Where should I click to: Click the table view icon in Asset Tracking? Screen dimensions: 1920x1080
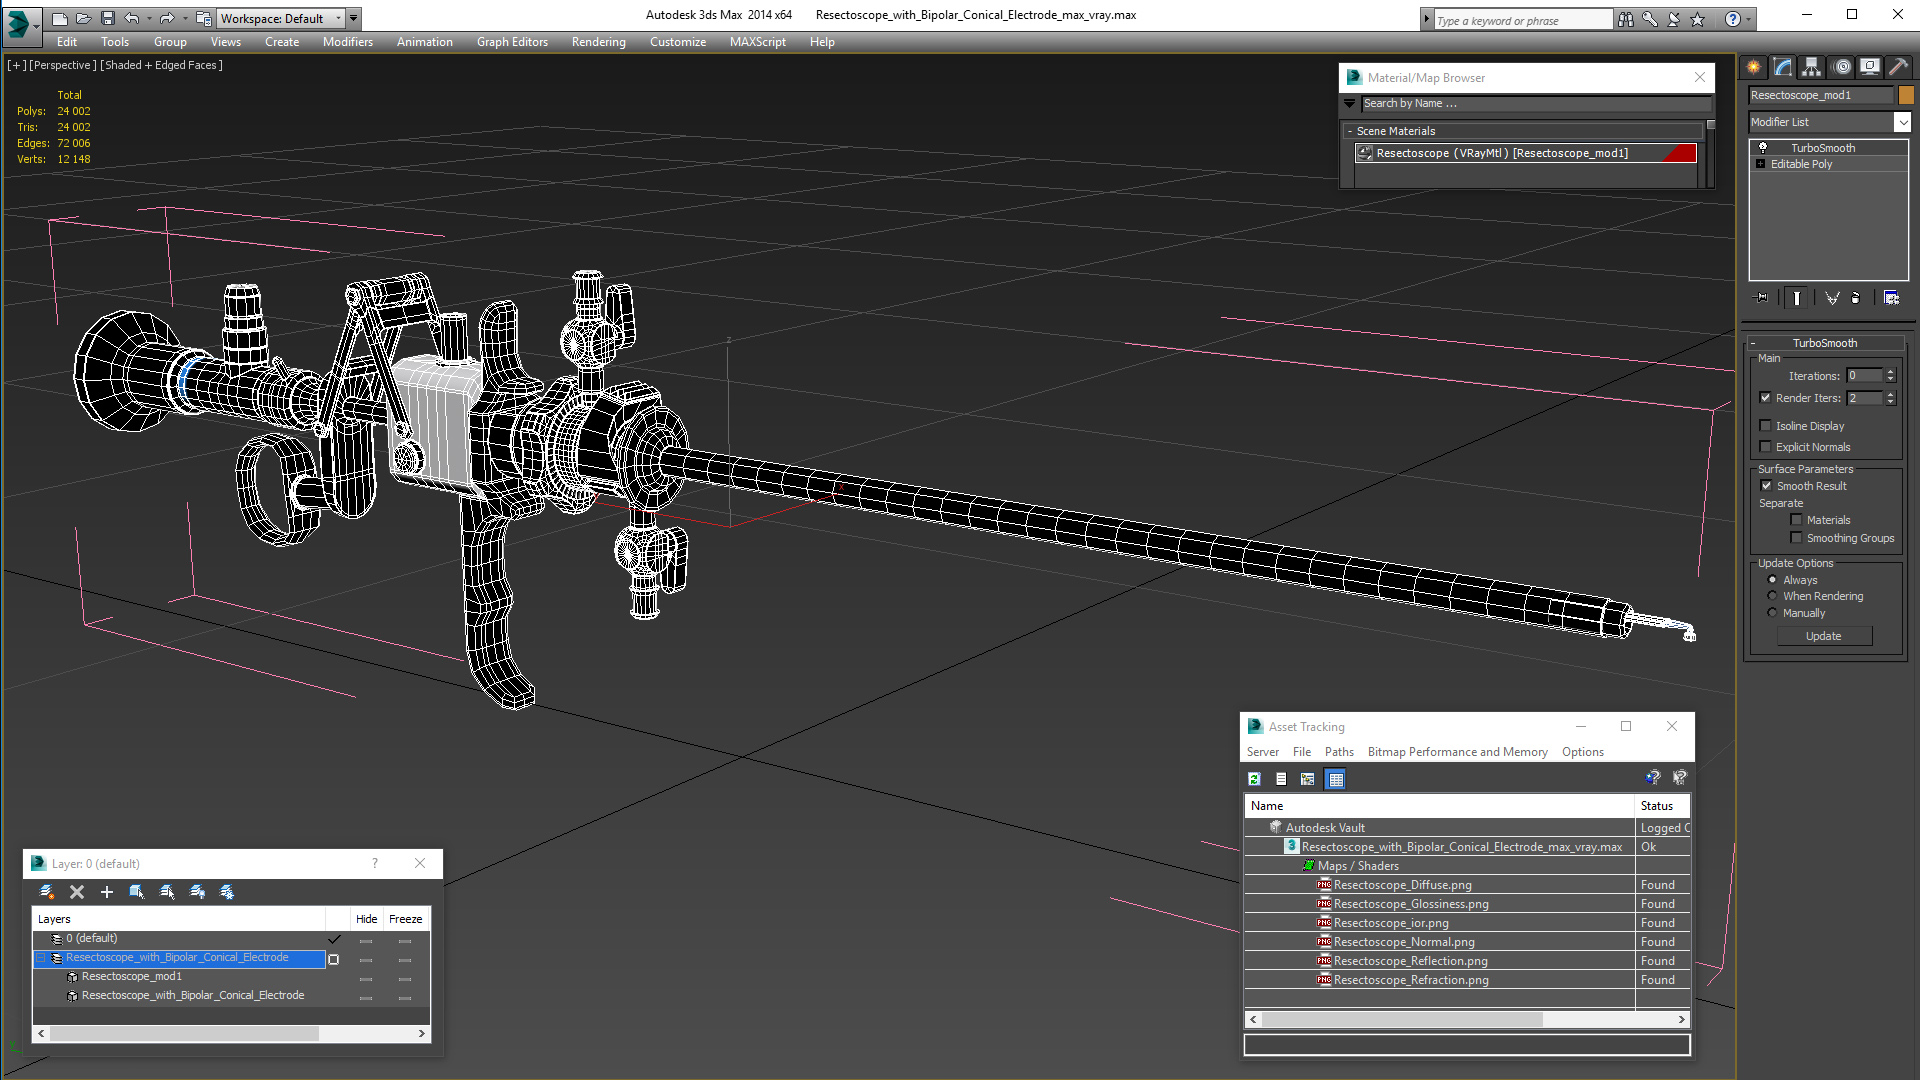coord(1336,779)
